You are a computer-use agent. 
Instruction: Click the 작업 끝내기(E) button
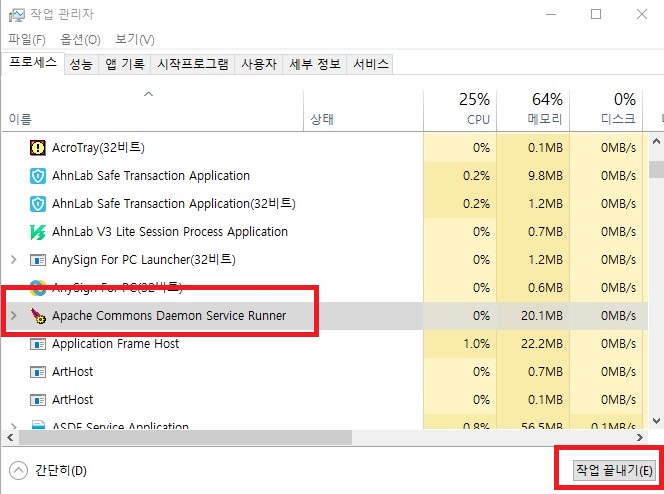tap(614, 470)
